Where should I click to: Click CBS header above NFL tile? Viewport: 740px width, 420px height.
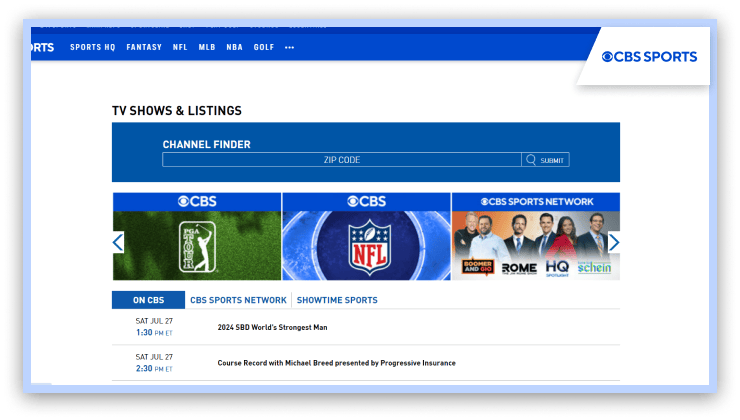(366, 202)
